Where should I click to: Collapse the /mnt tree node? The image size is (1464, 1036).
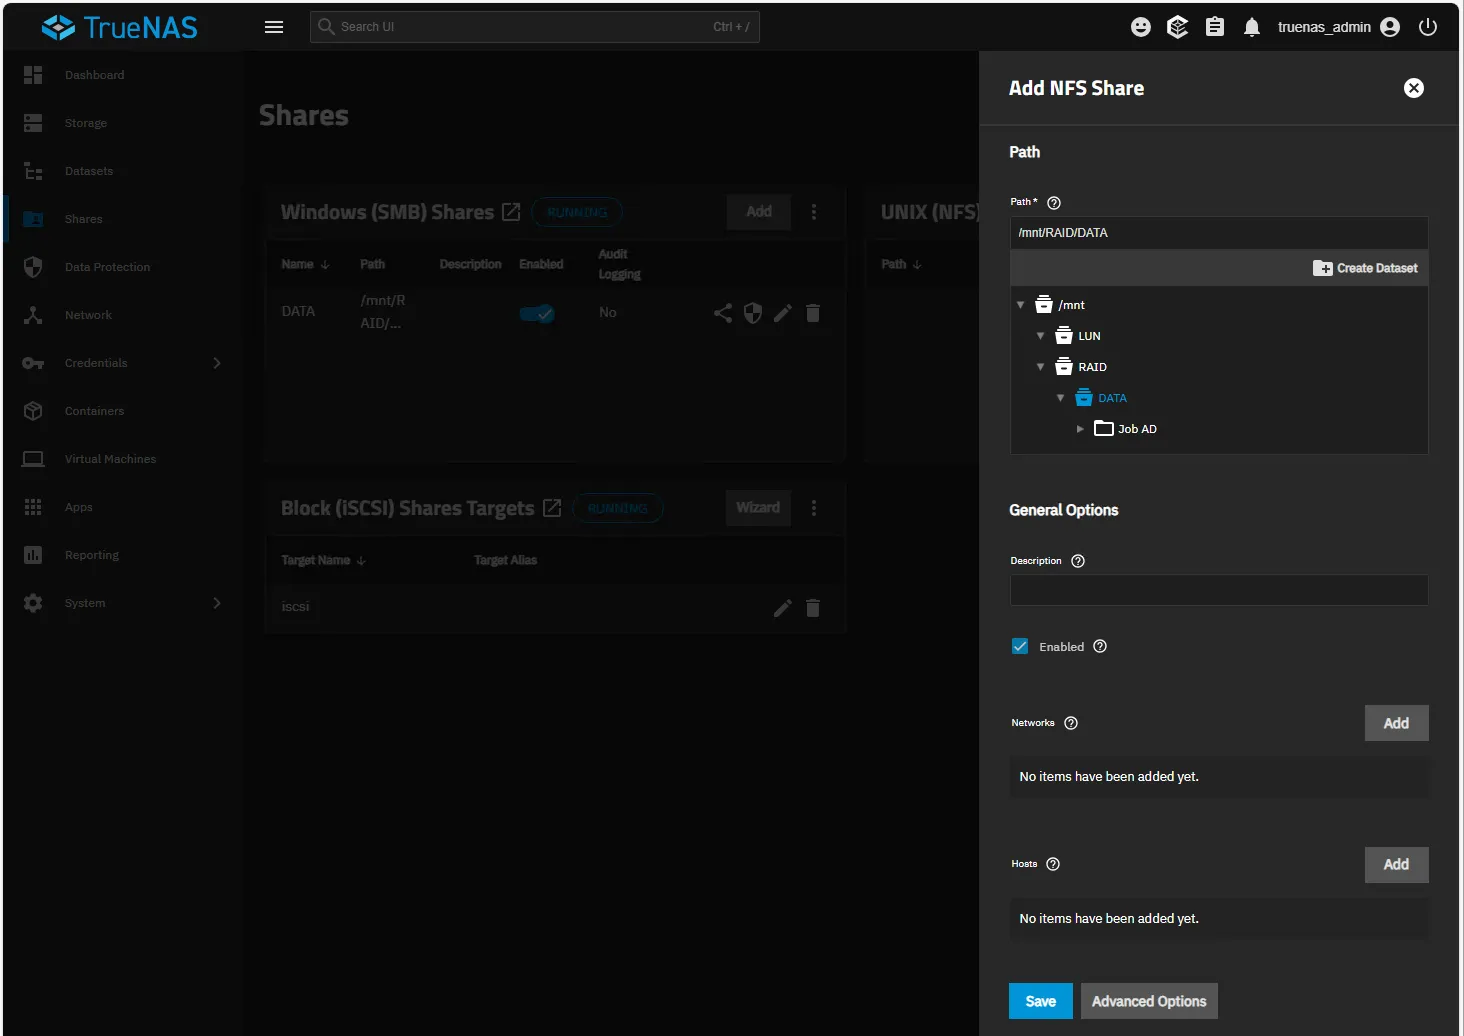click(x=1020, y=305)
